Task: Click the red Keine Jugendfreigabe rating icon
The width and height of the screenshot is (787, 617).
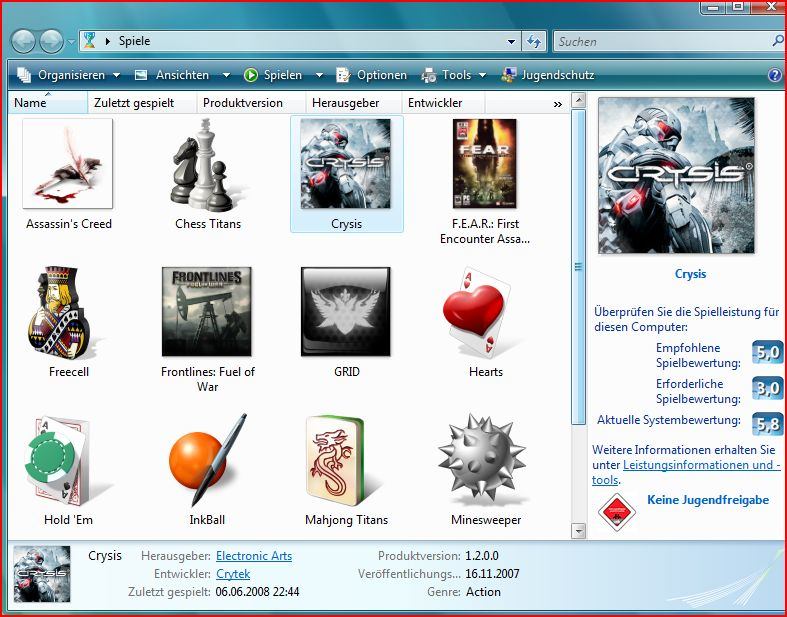Action: [x=616, y=512]
